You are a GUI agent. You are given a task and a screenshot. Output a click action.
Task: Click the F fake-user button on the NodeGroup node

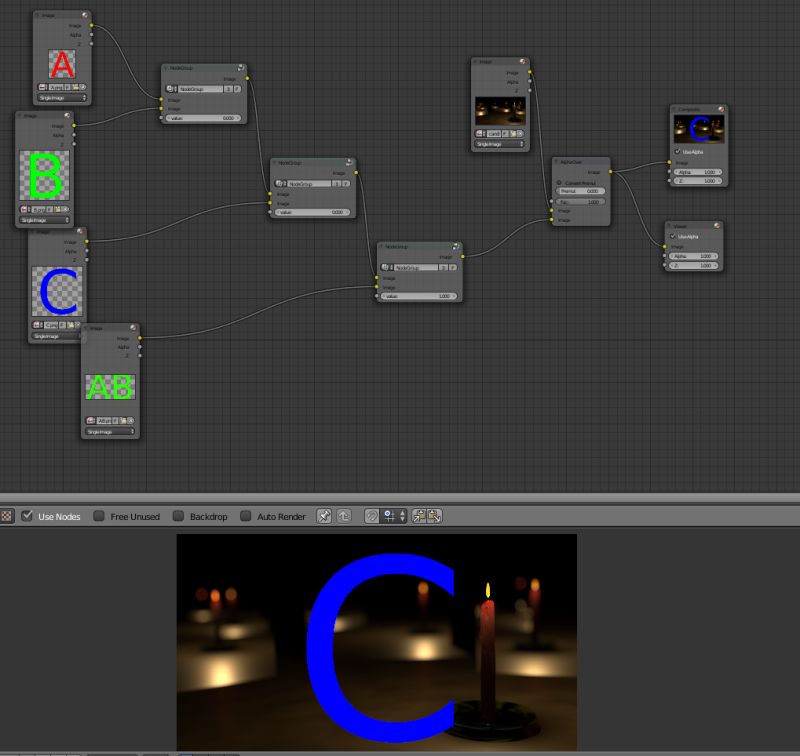(236, 88)
